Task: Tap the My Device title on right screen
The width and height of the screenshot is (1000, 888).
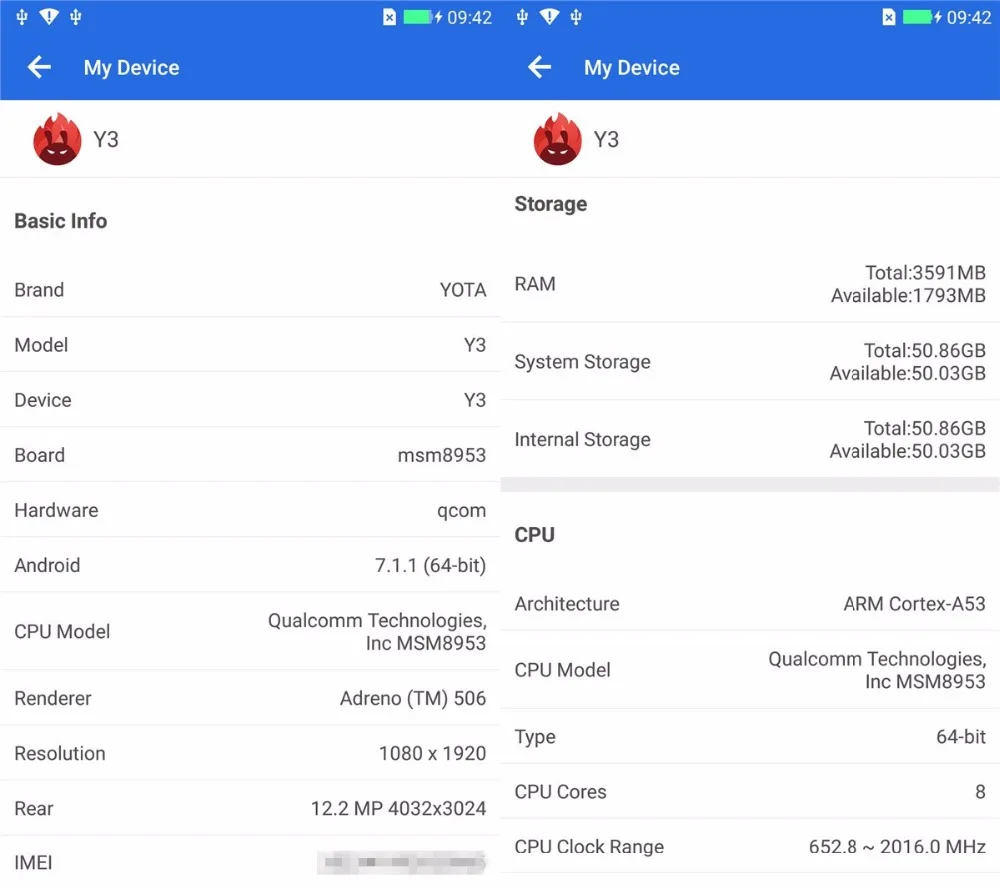Action: point(632,68)
